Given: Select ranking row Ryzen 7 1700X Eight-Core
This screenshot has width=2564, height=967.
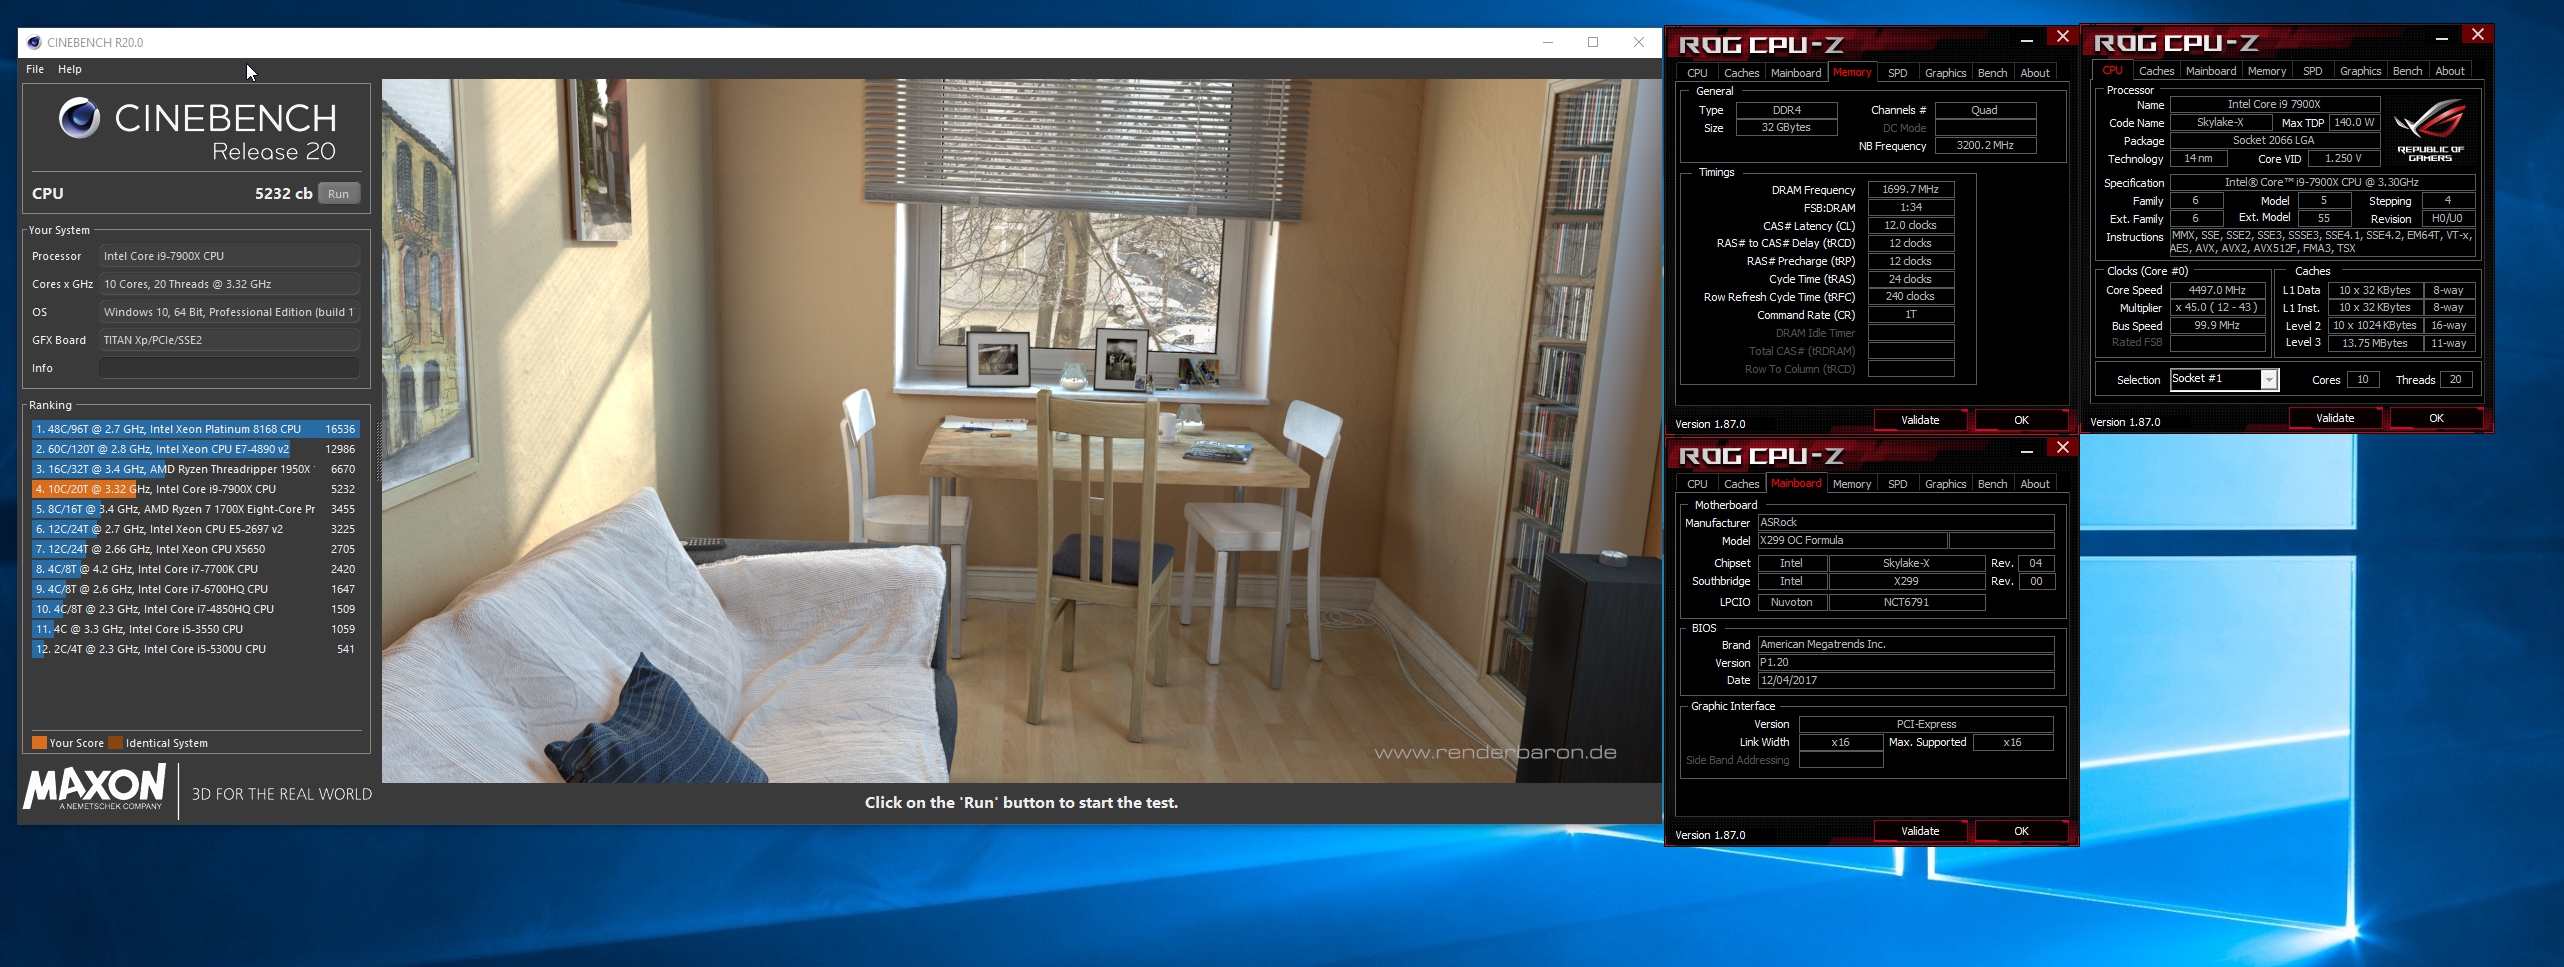Looking at the screenshot, I should tap(195, 509).
